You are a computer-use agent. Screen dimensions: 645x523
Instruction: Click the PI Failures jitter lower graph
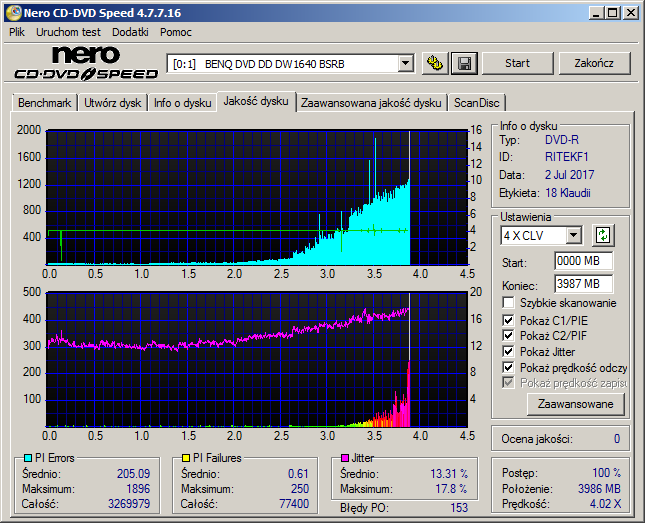pyautogui.click(x=257, y=359)
